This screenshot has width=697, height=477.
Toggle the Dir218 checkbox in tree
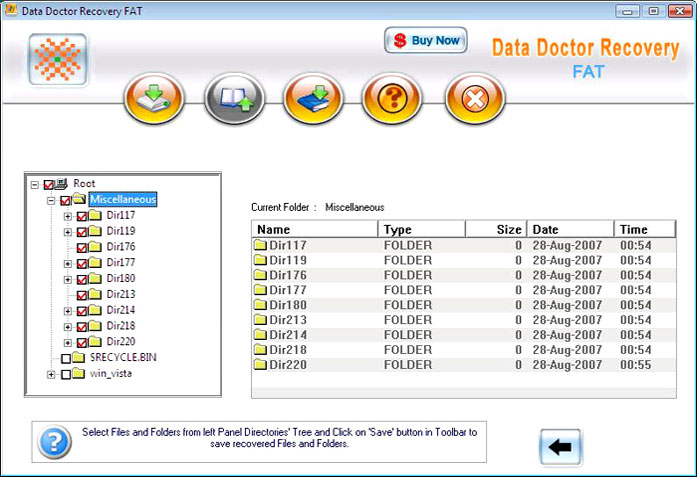point(82,327)
